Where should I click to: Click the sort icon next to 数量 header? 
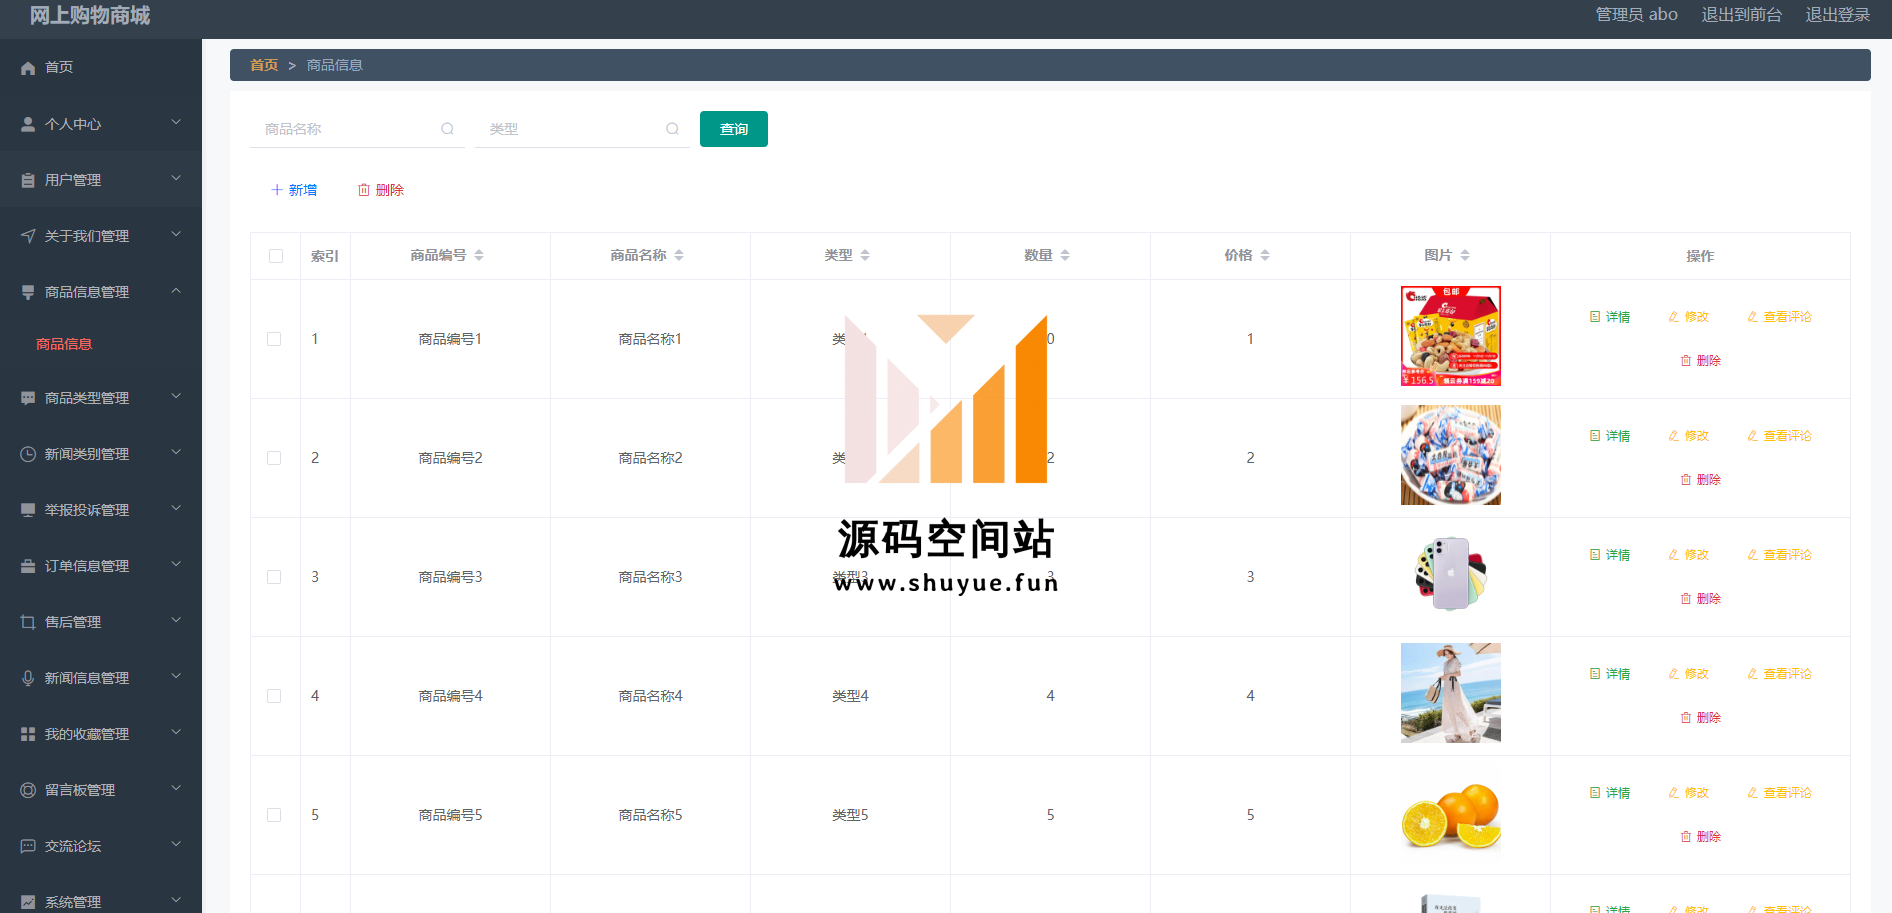[x=1065, y=256]
